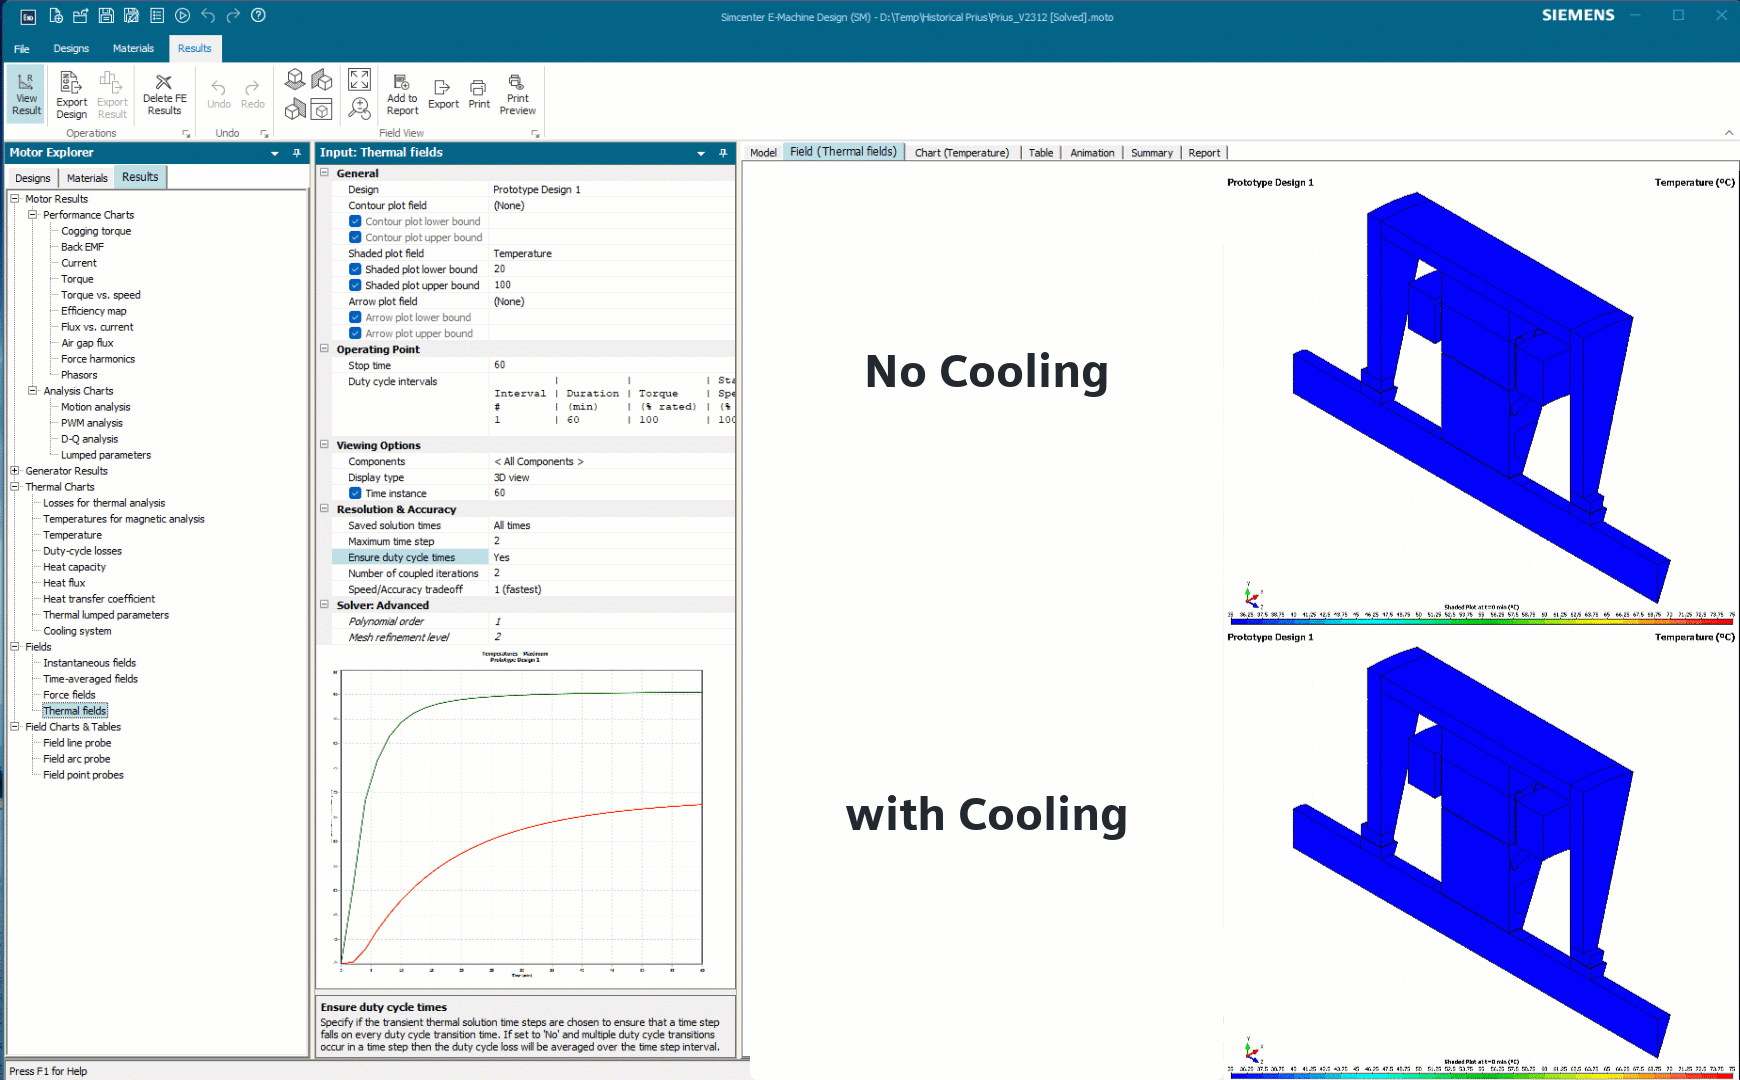Click the Help question mark icon
This screenshot has width=1740, height=1080.
pos(258,15)
